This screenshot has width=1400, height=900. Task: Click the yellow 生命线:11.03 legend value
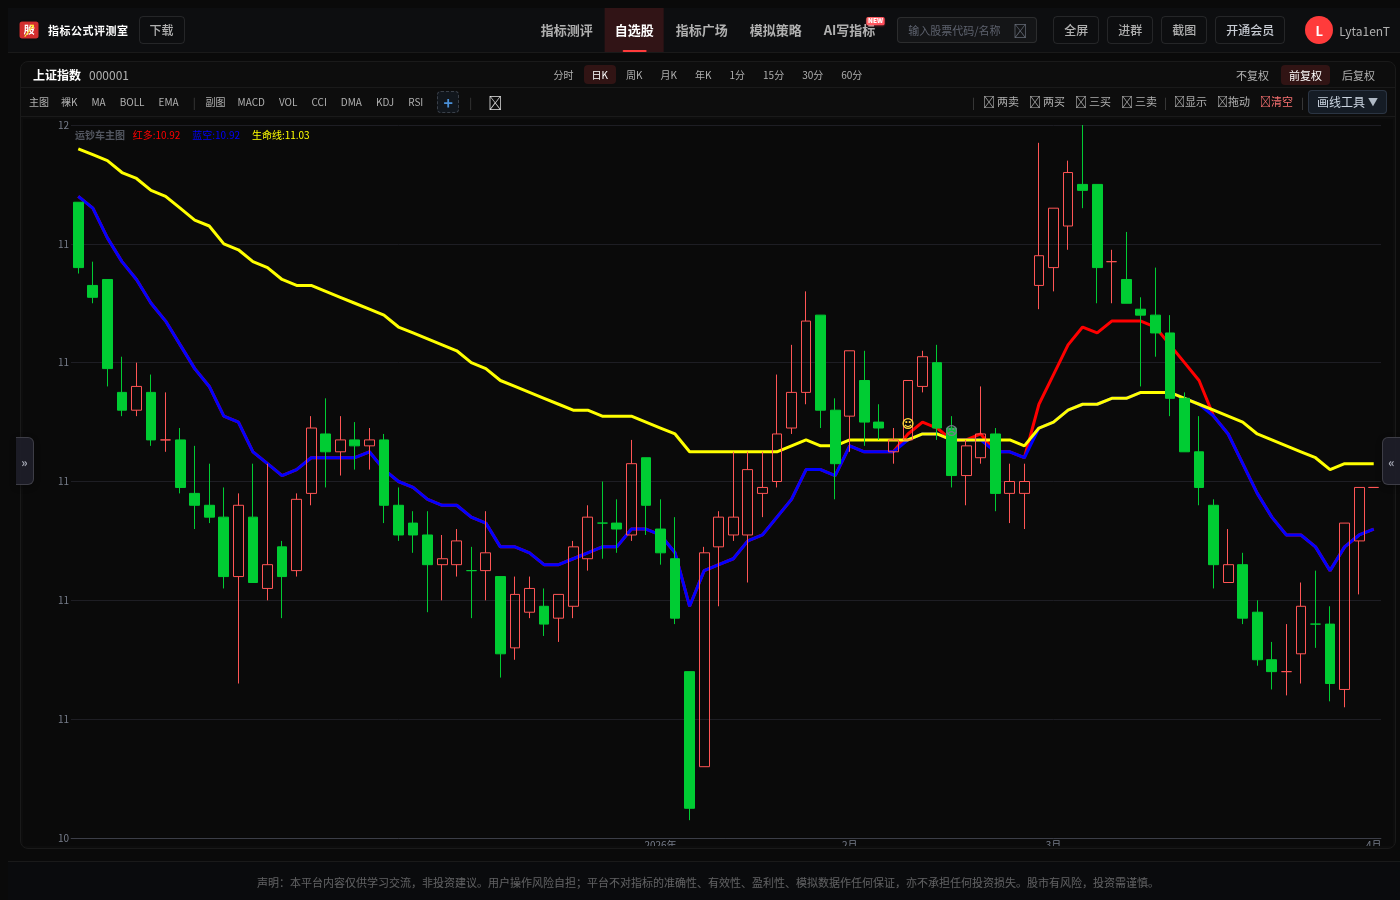click(281, 136)
